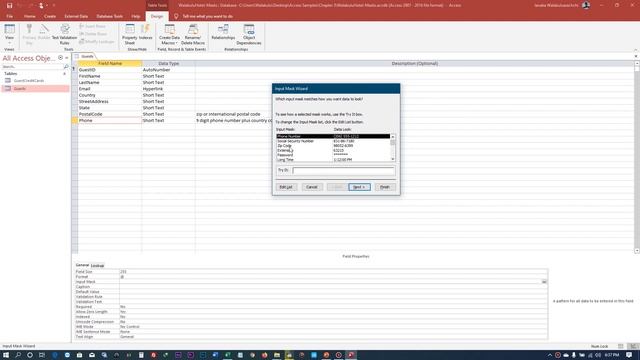Switch to the Home tab
The height and width of the screenshot is (360, 640).
(x=29, y=16)
